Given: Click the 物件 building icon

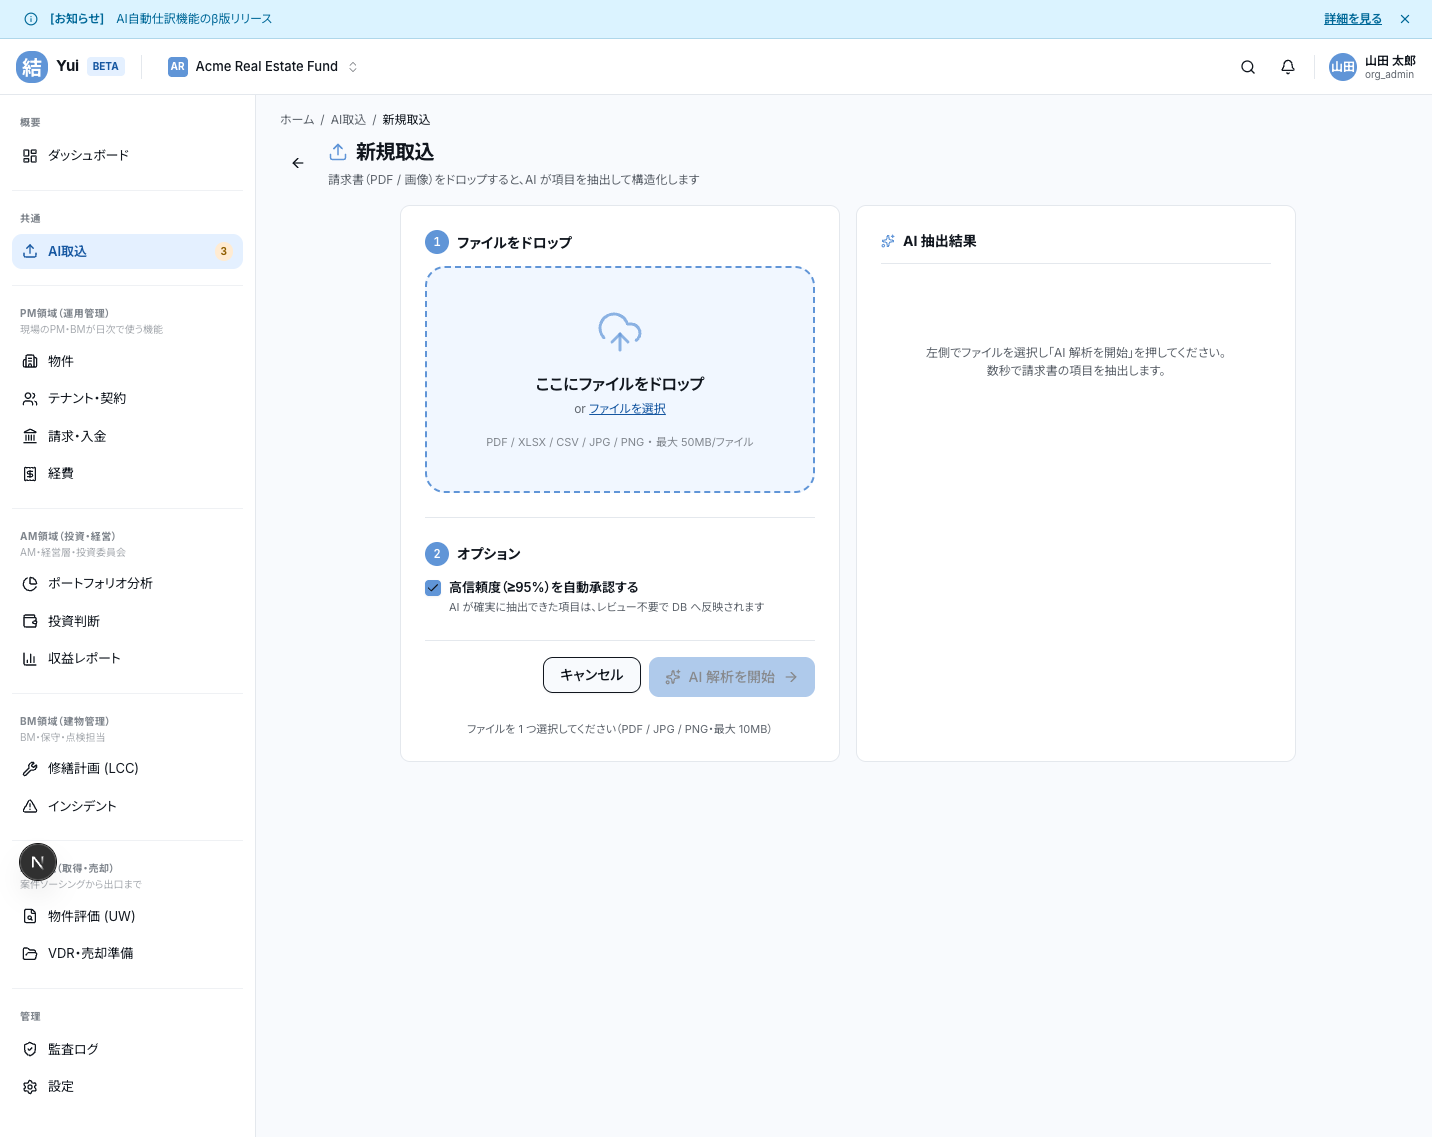Looking at the screenshot, I should [30, 361].
